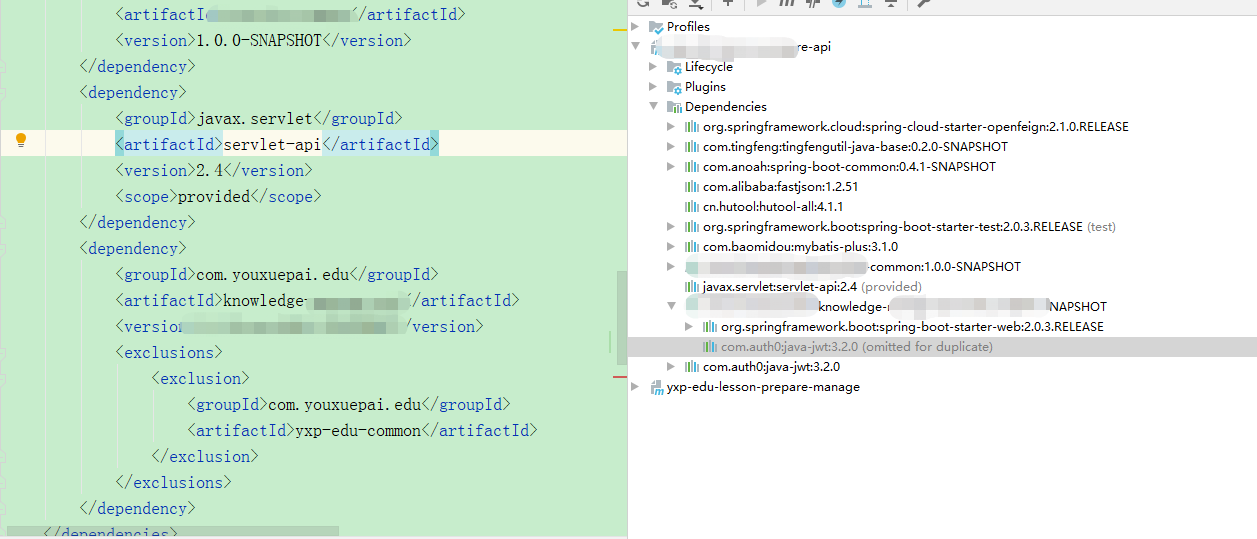
Task: Click library icon of bottom com.auth0:java-jwt:3.2.0
Action: point(692,367)
